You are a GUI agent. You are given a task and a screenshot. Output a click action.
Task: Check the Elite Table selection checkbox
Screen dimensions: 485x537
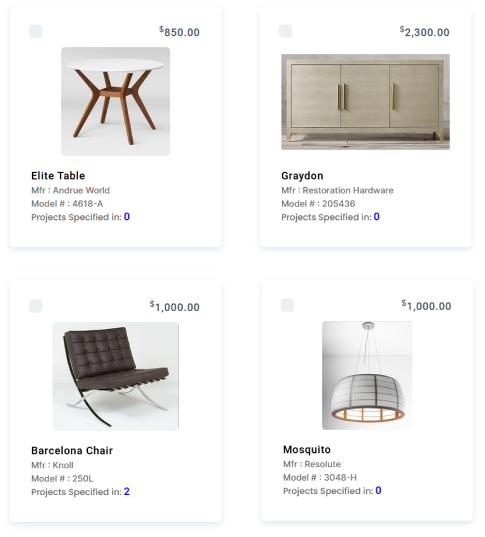pyautogui.click(x=36, y=31)
